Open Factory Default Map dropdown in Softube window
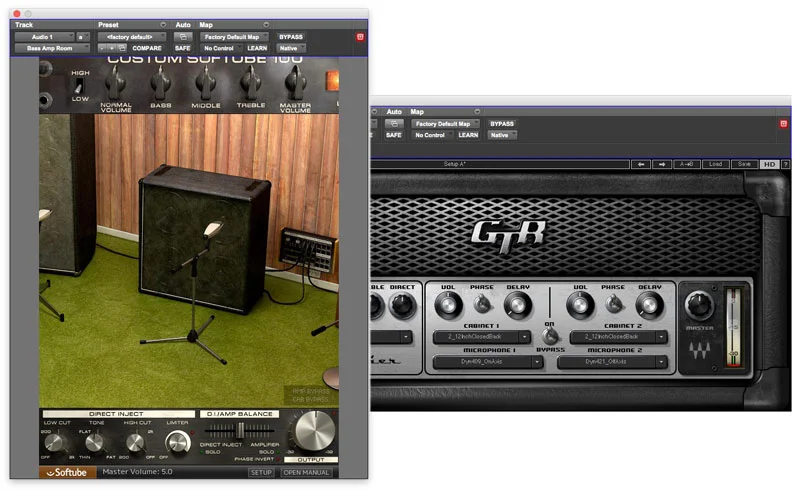 coord(234,37)
